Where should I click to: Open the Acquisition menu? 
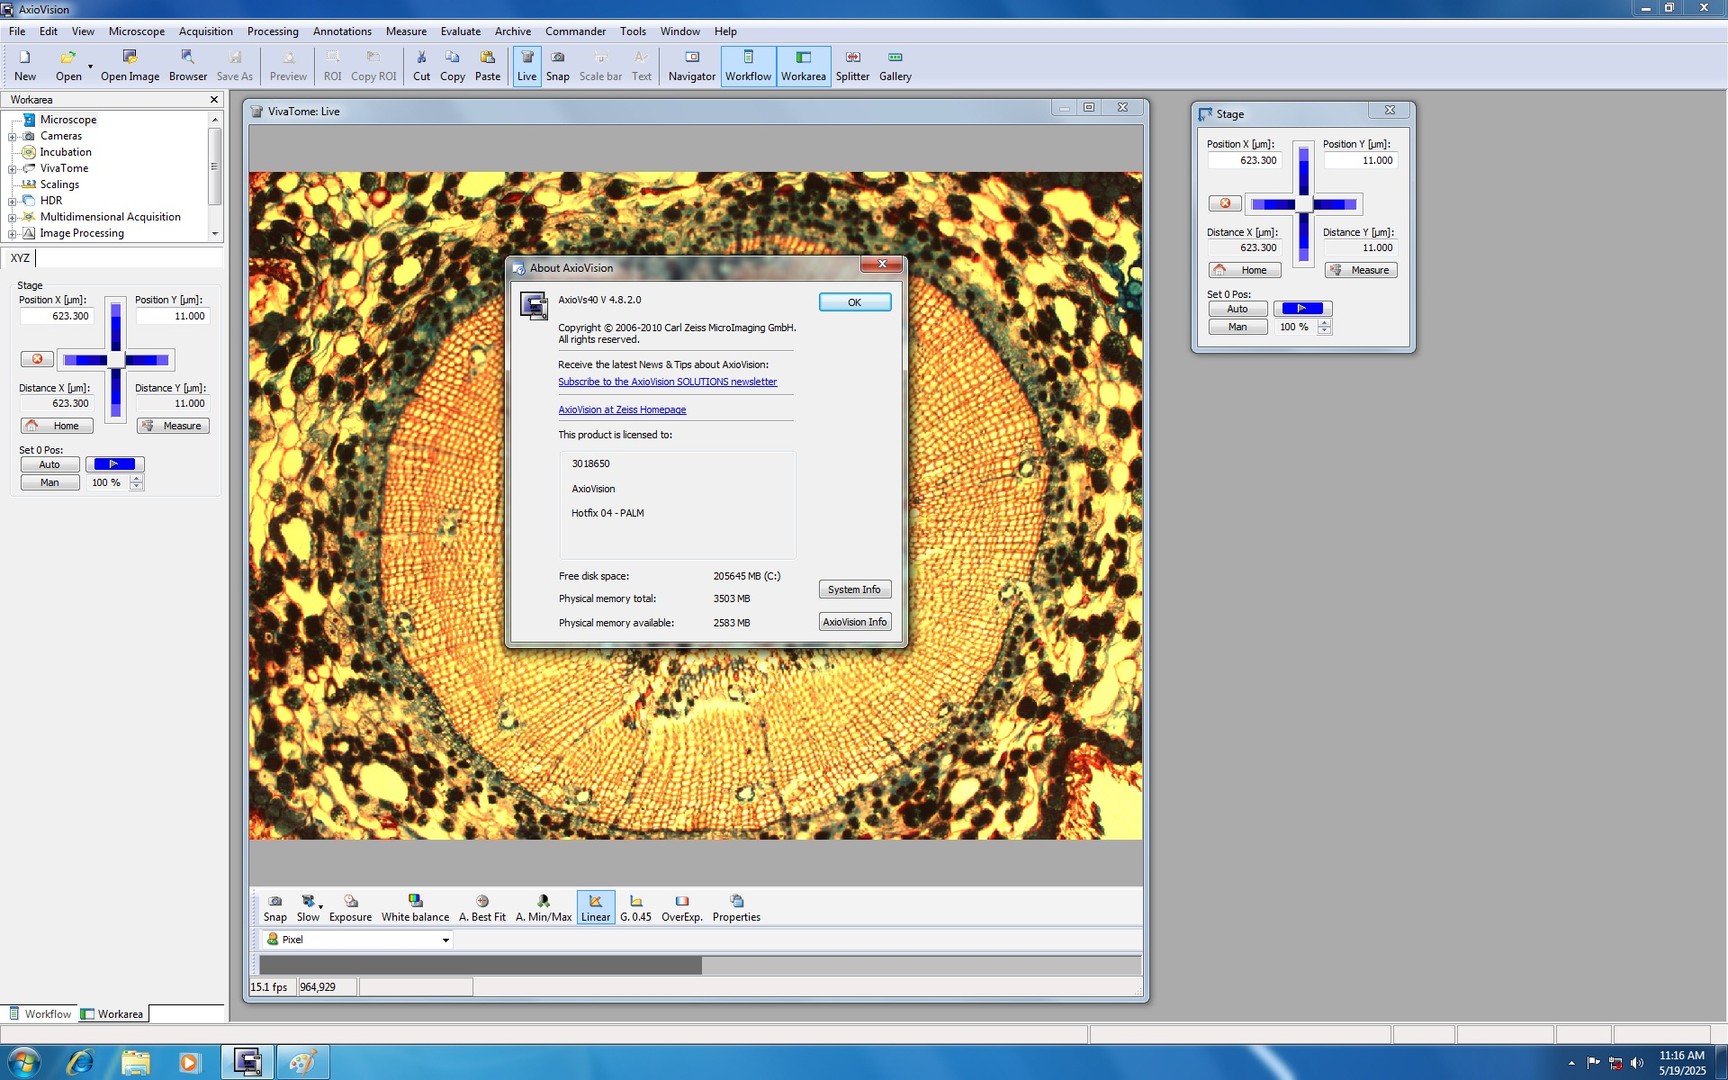[205, 31]
